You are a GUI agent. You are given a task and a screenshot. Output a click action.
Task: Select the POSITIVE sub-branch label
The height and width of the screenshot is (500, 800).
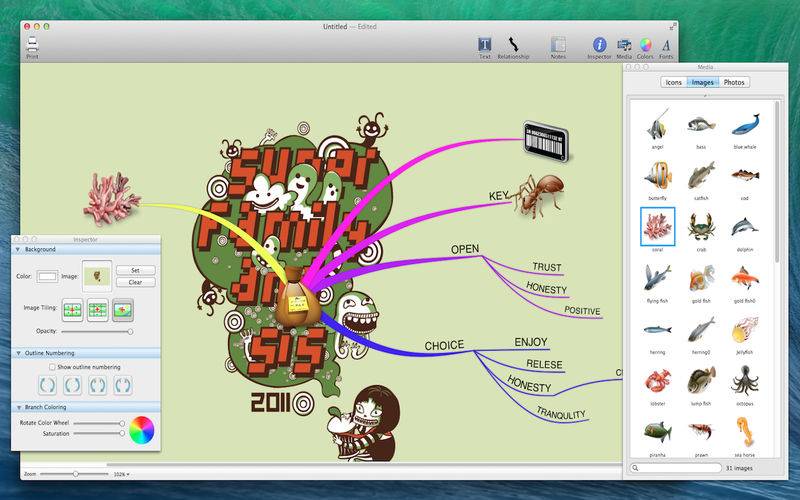click(x=582, y=310)
